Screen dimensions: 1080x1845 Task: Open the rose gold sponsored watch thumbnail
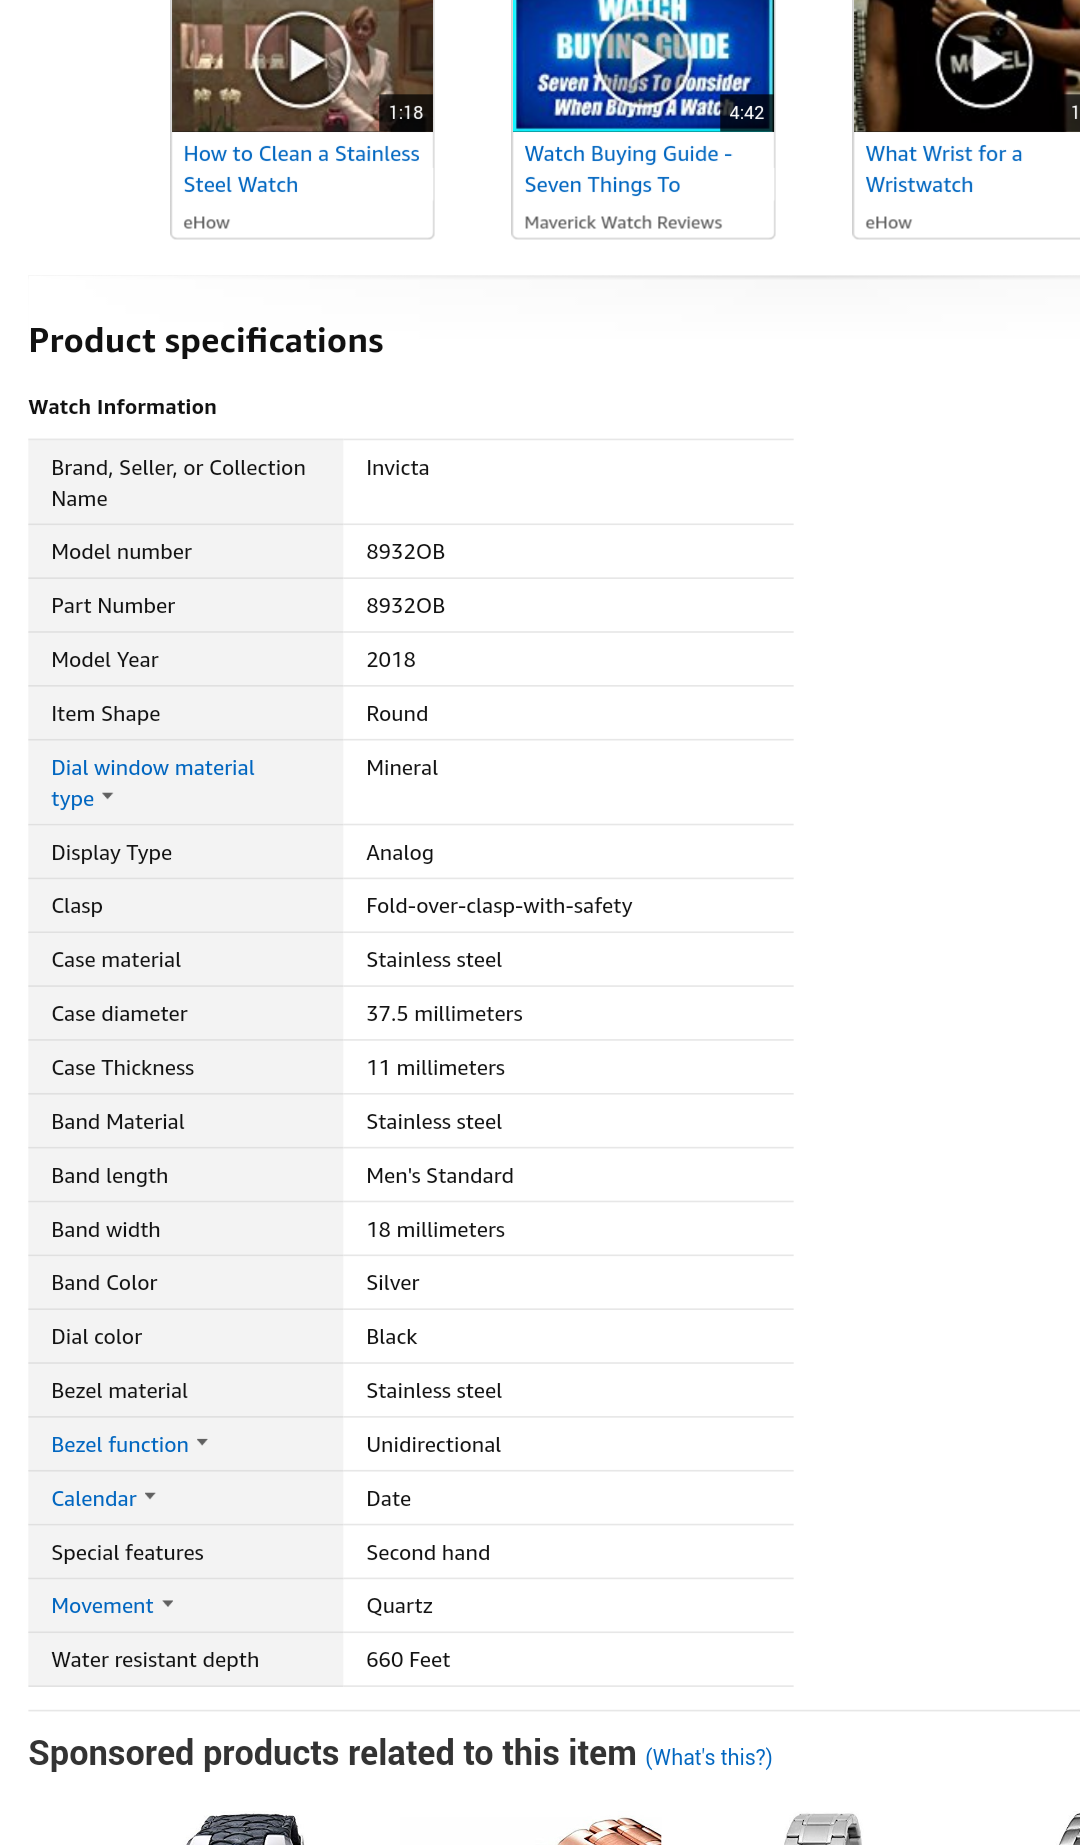pos(610,1832)
